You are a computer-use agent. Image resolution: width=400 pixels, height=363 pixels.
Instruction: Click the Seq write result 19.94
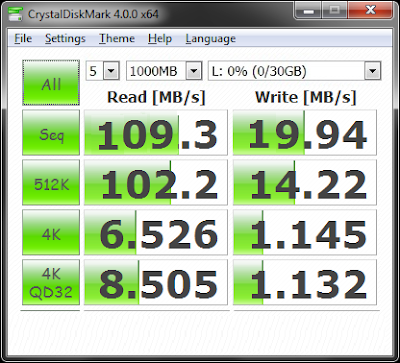click(x=305, y=133)
